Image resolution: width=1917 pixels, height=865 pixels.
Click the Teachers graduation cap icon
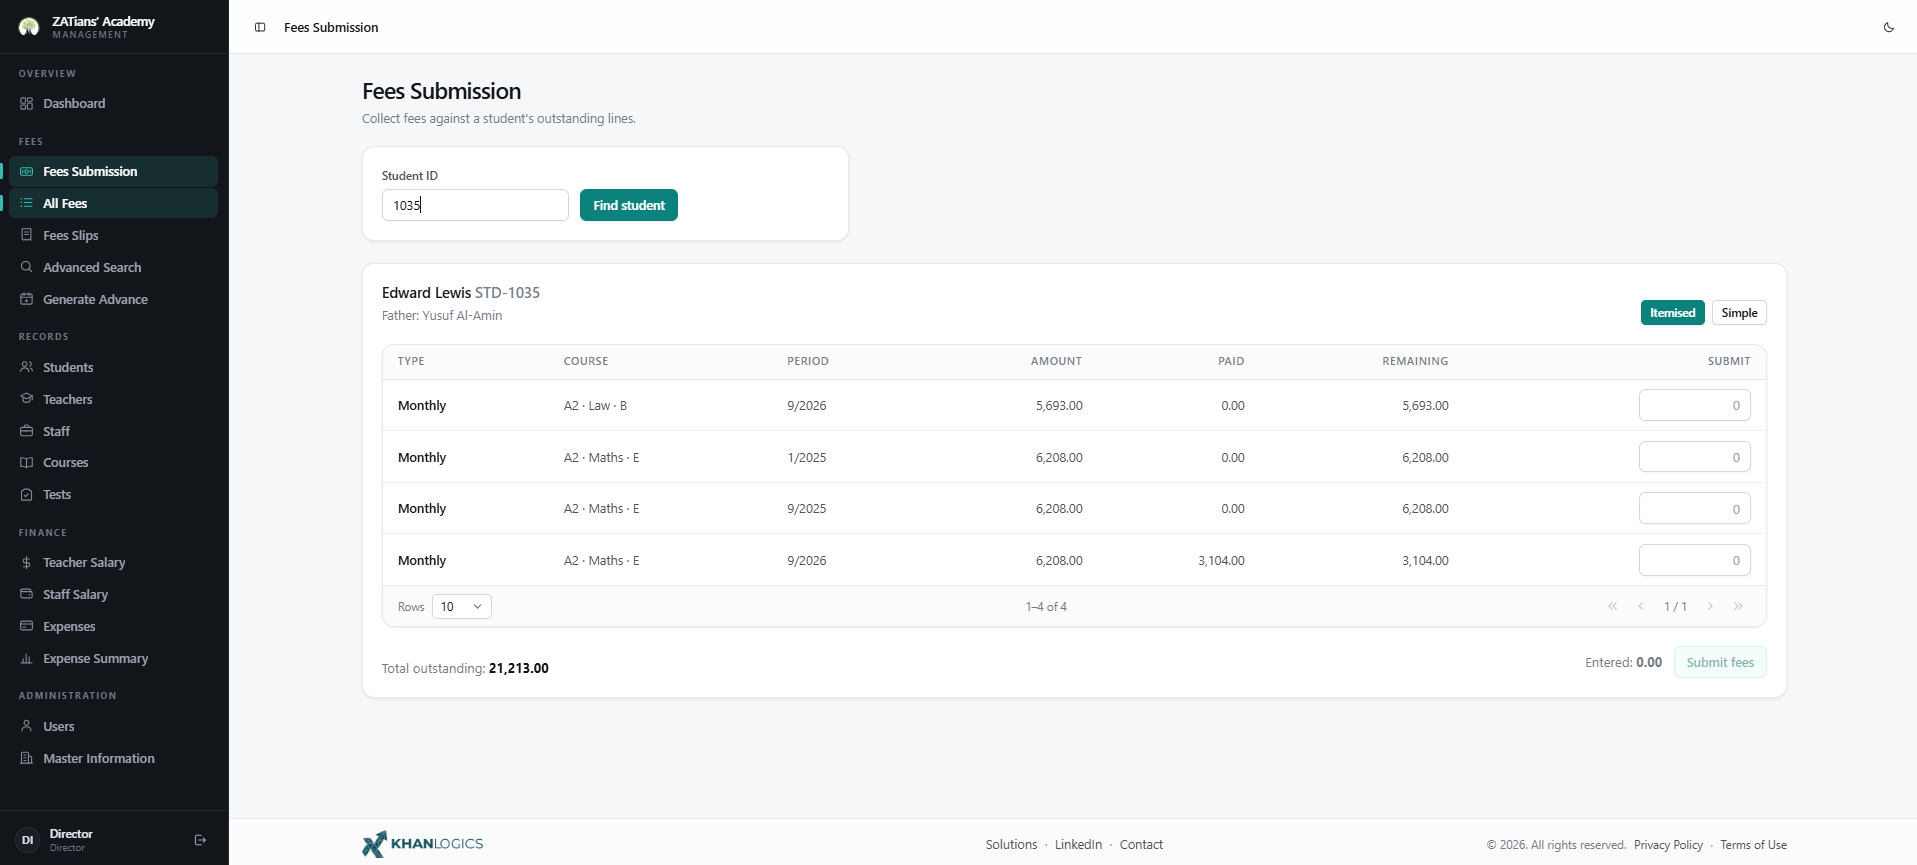tap(27, 399)
